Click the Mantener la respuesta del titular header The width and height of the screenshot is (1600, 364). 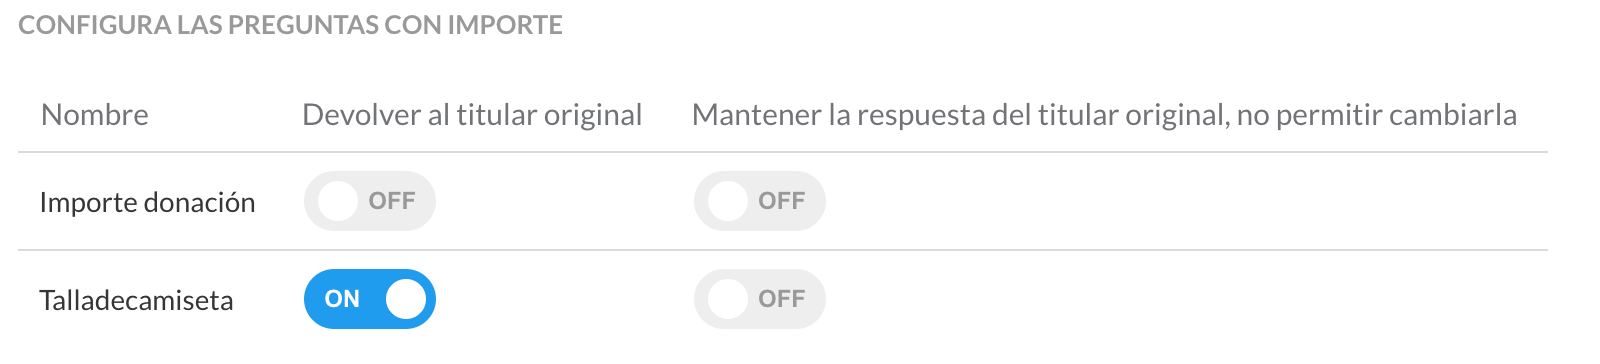pyautogui.click(x=1104, y=115)
